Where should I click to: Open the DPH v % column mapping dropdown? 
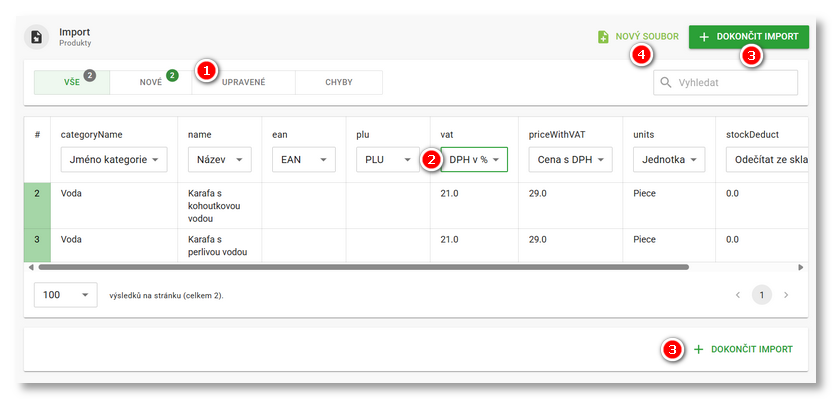[x=474, y=160]
